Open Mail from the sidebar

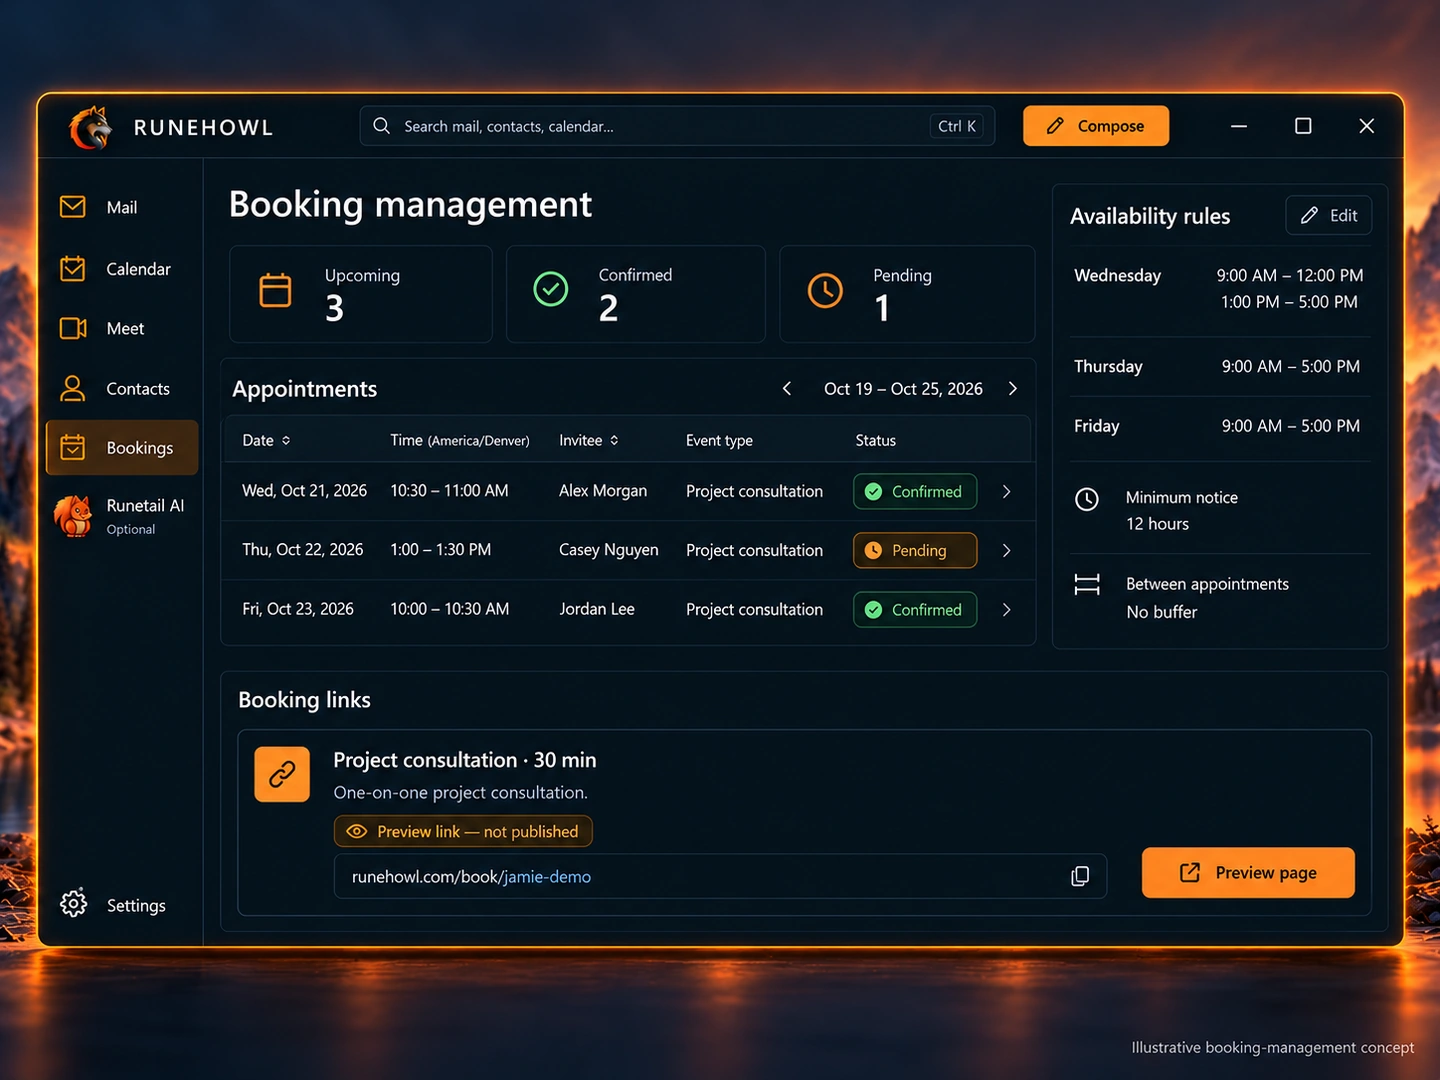pyautogui.click(x=122, y=207)
